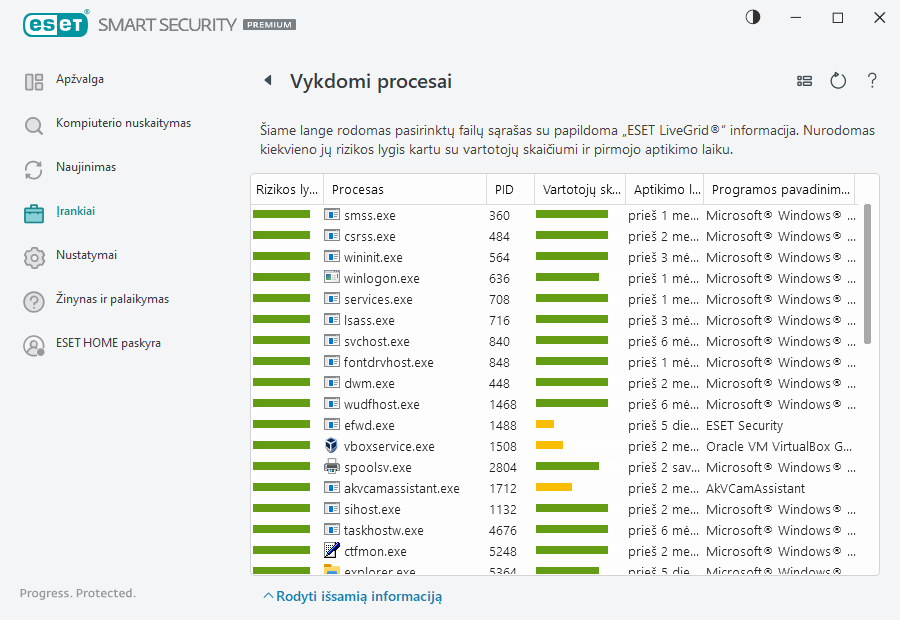This screenshot has width=900, height=620.
Task: Open Žinynas ir palaikymas help section
Action: (112, 300)
